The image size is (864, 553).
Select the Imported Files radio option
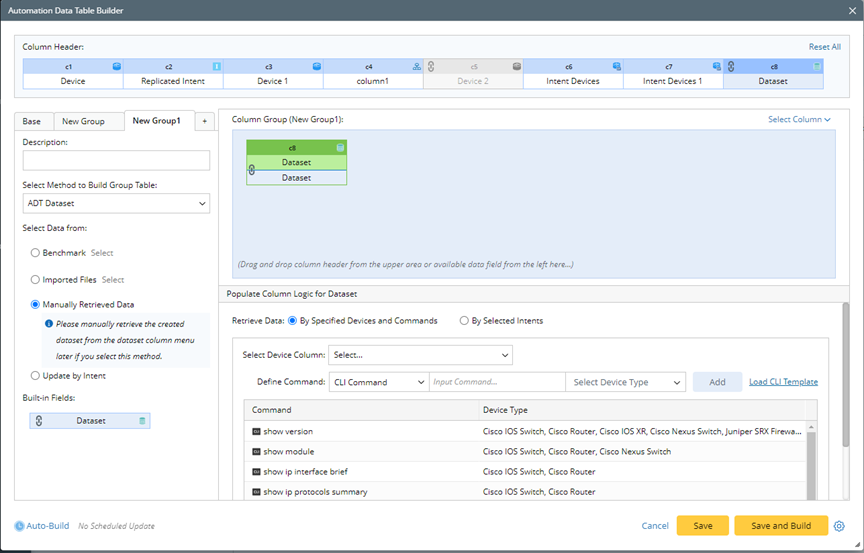coord(36,280)
